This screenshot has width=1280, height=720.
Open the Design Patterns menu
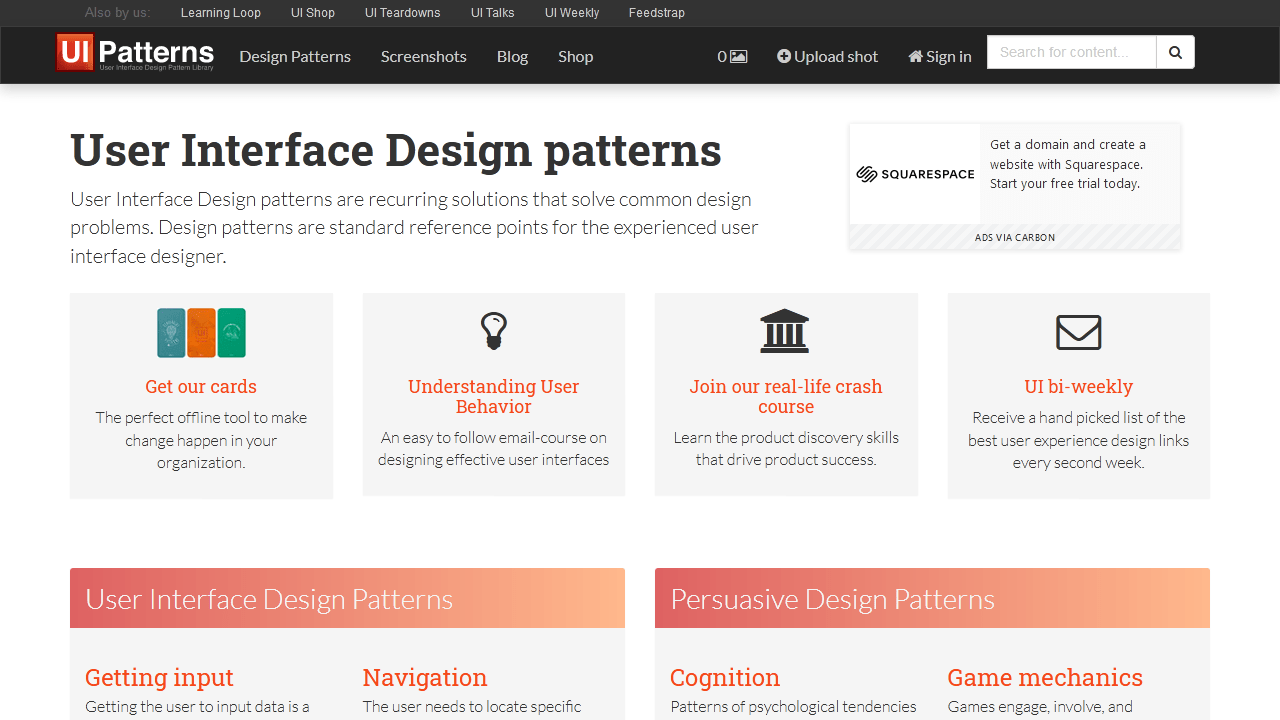tap(295, 57)
